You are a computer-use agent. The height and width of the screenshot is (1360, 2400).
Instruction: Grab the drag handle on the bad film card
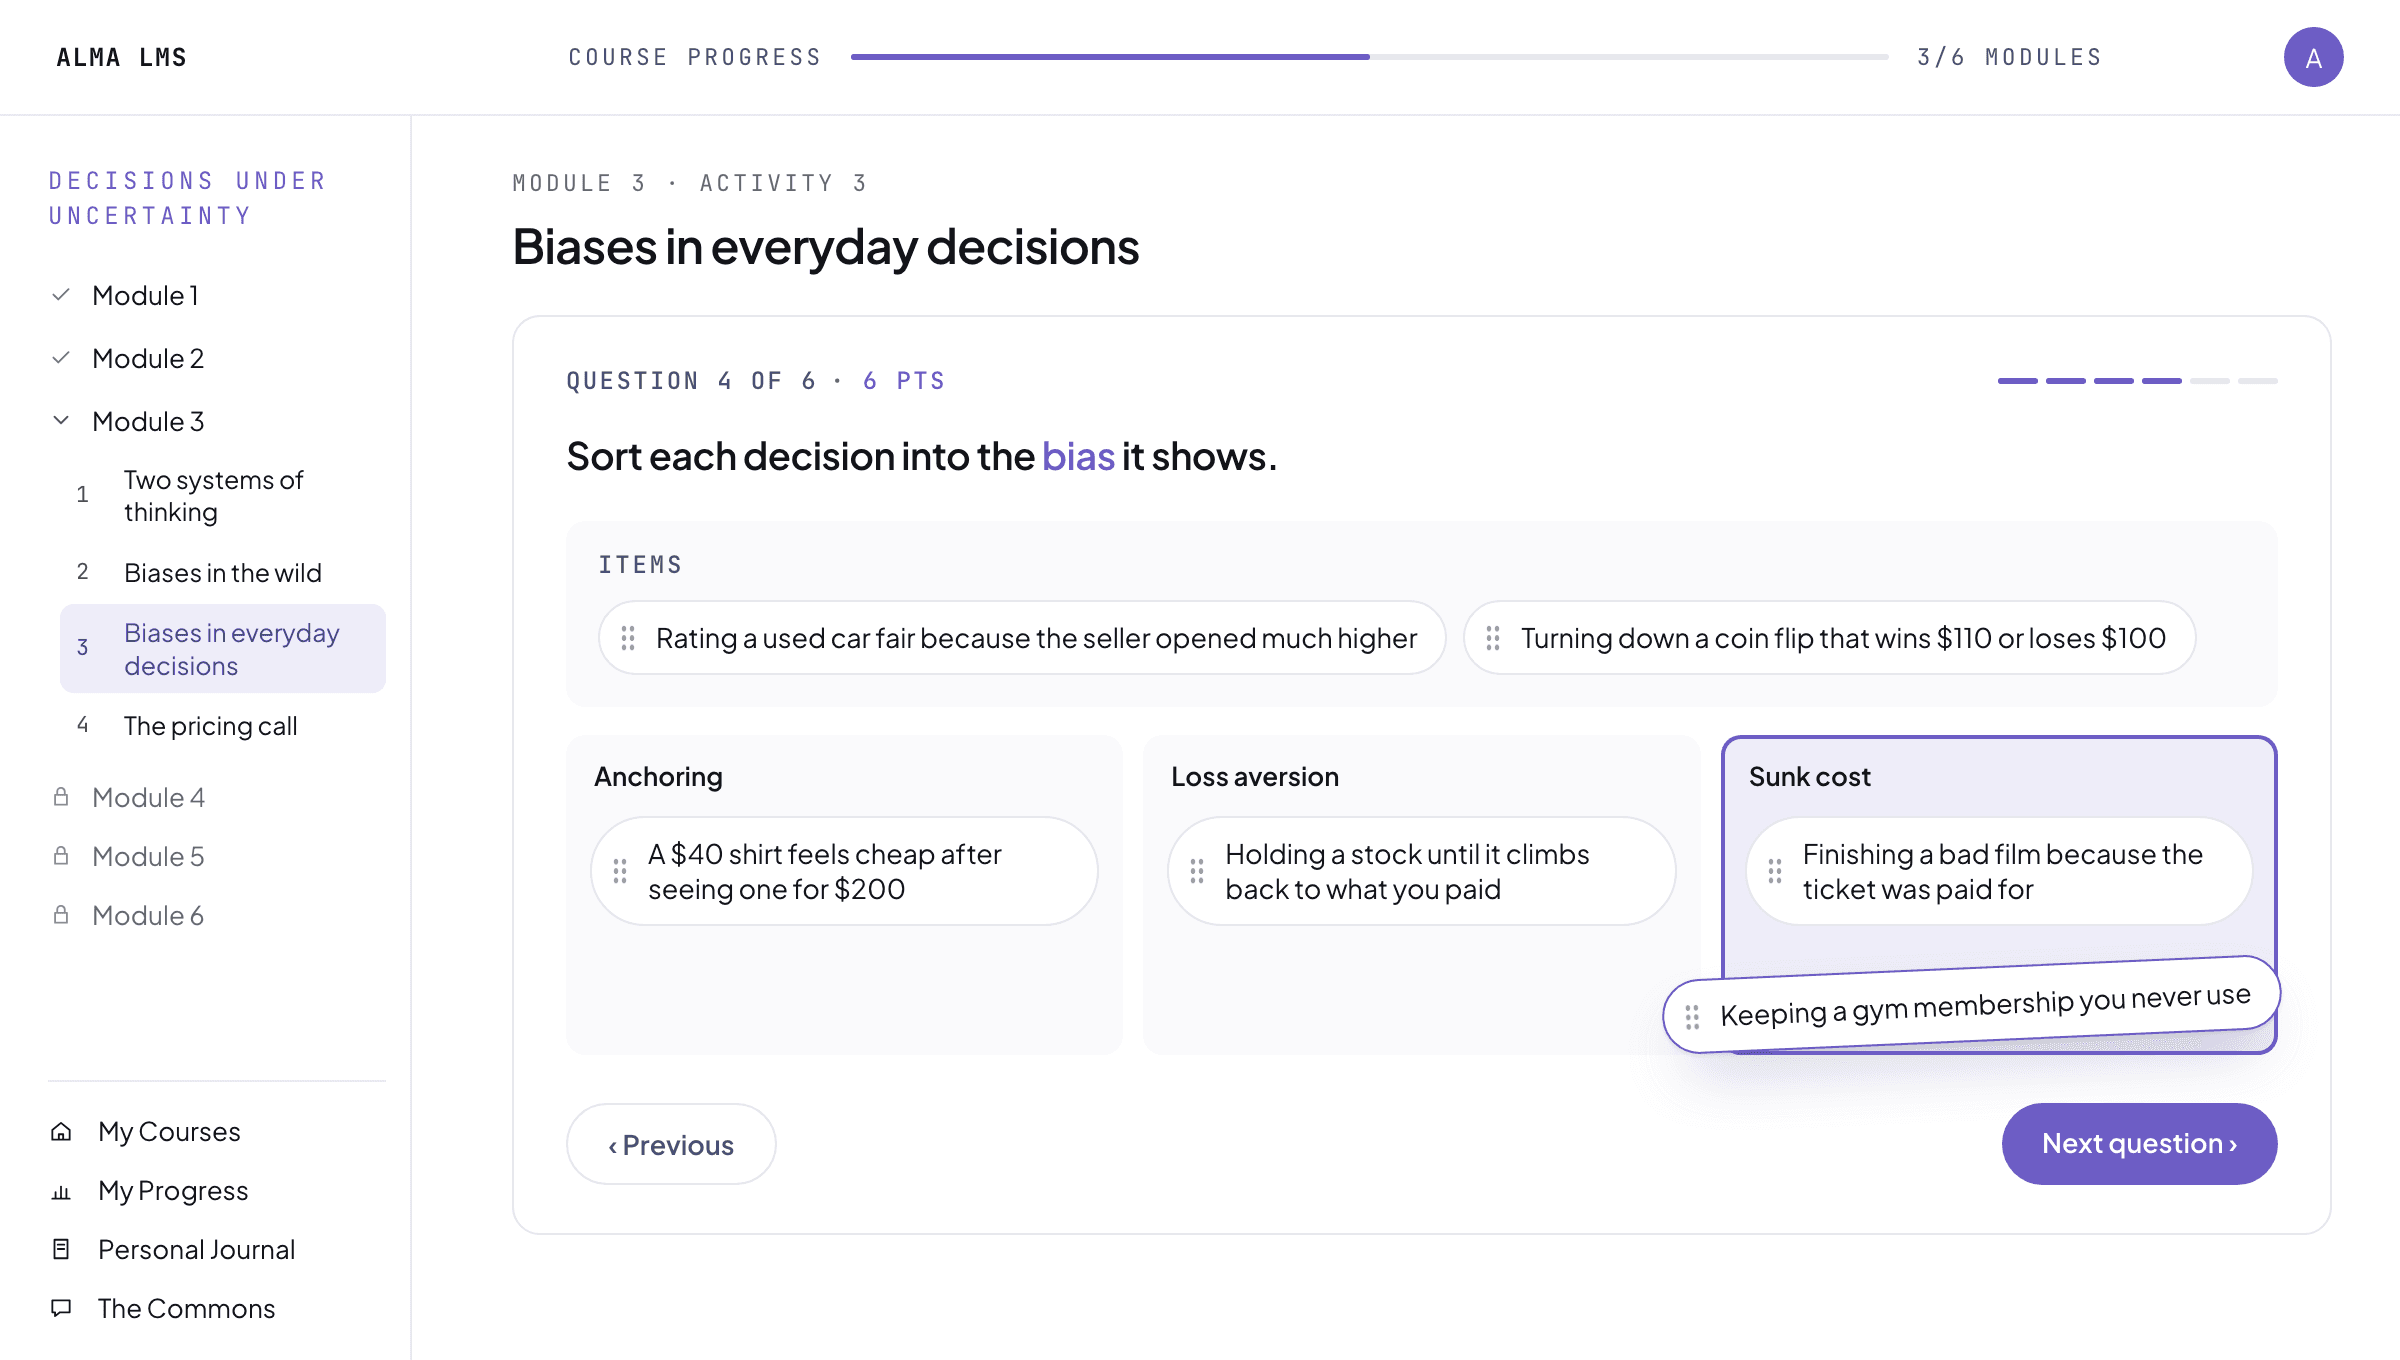click(1775, 871)
